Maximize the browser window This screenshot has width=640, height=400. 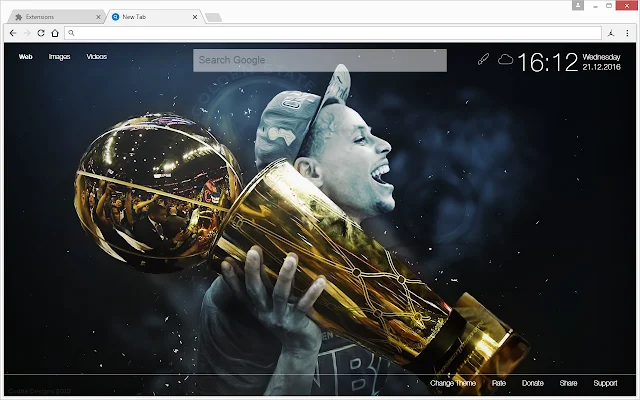coord(609,6)
